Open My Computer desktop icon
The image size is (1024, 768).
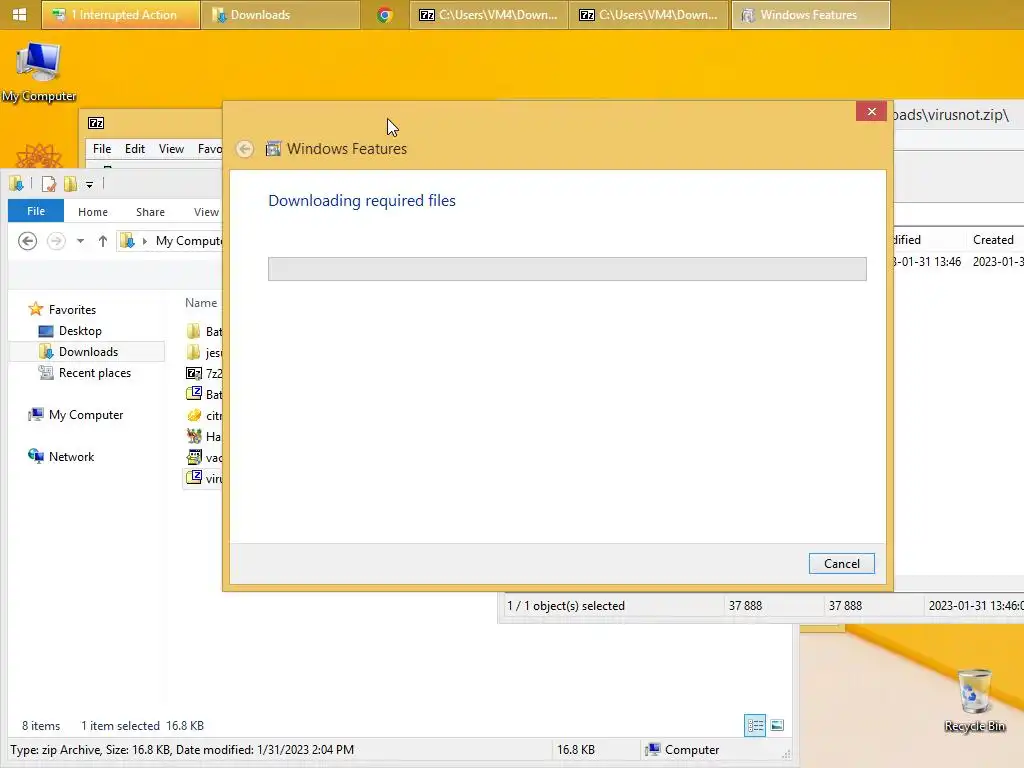click(x=39, y=72)
